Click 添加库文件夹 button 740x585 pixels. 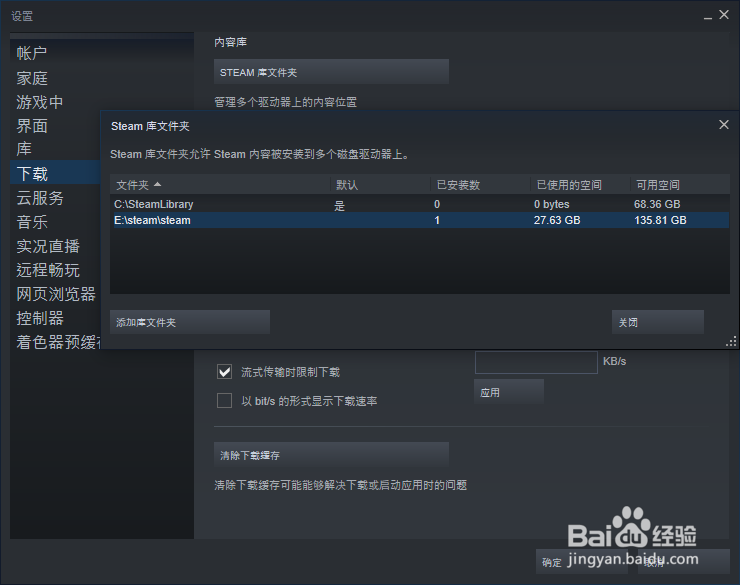pyautogui.click(x=190, y=322)
